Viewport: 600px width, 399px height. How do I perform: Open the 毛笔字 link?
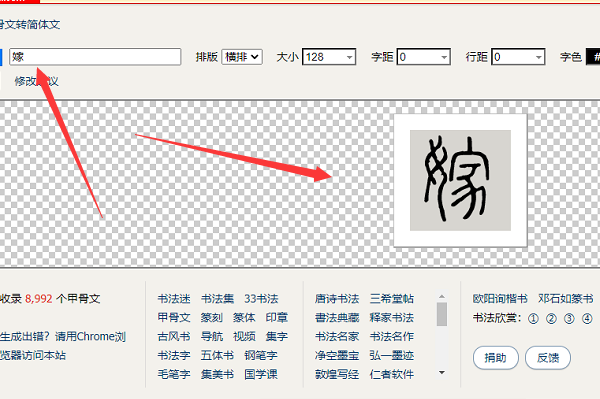click(174, 374)
